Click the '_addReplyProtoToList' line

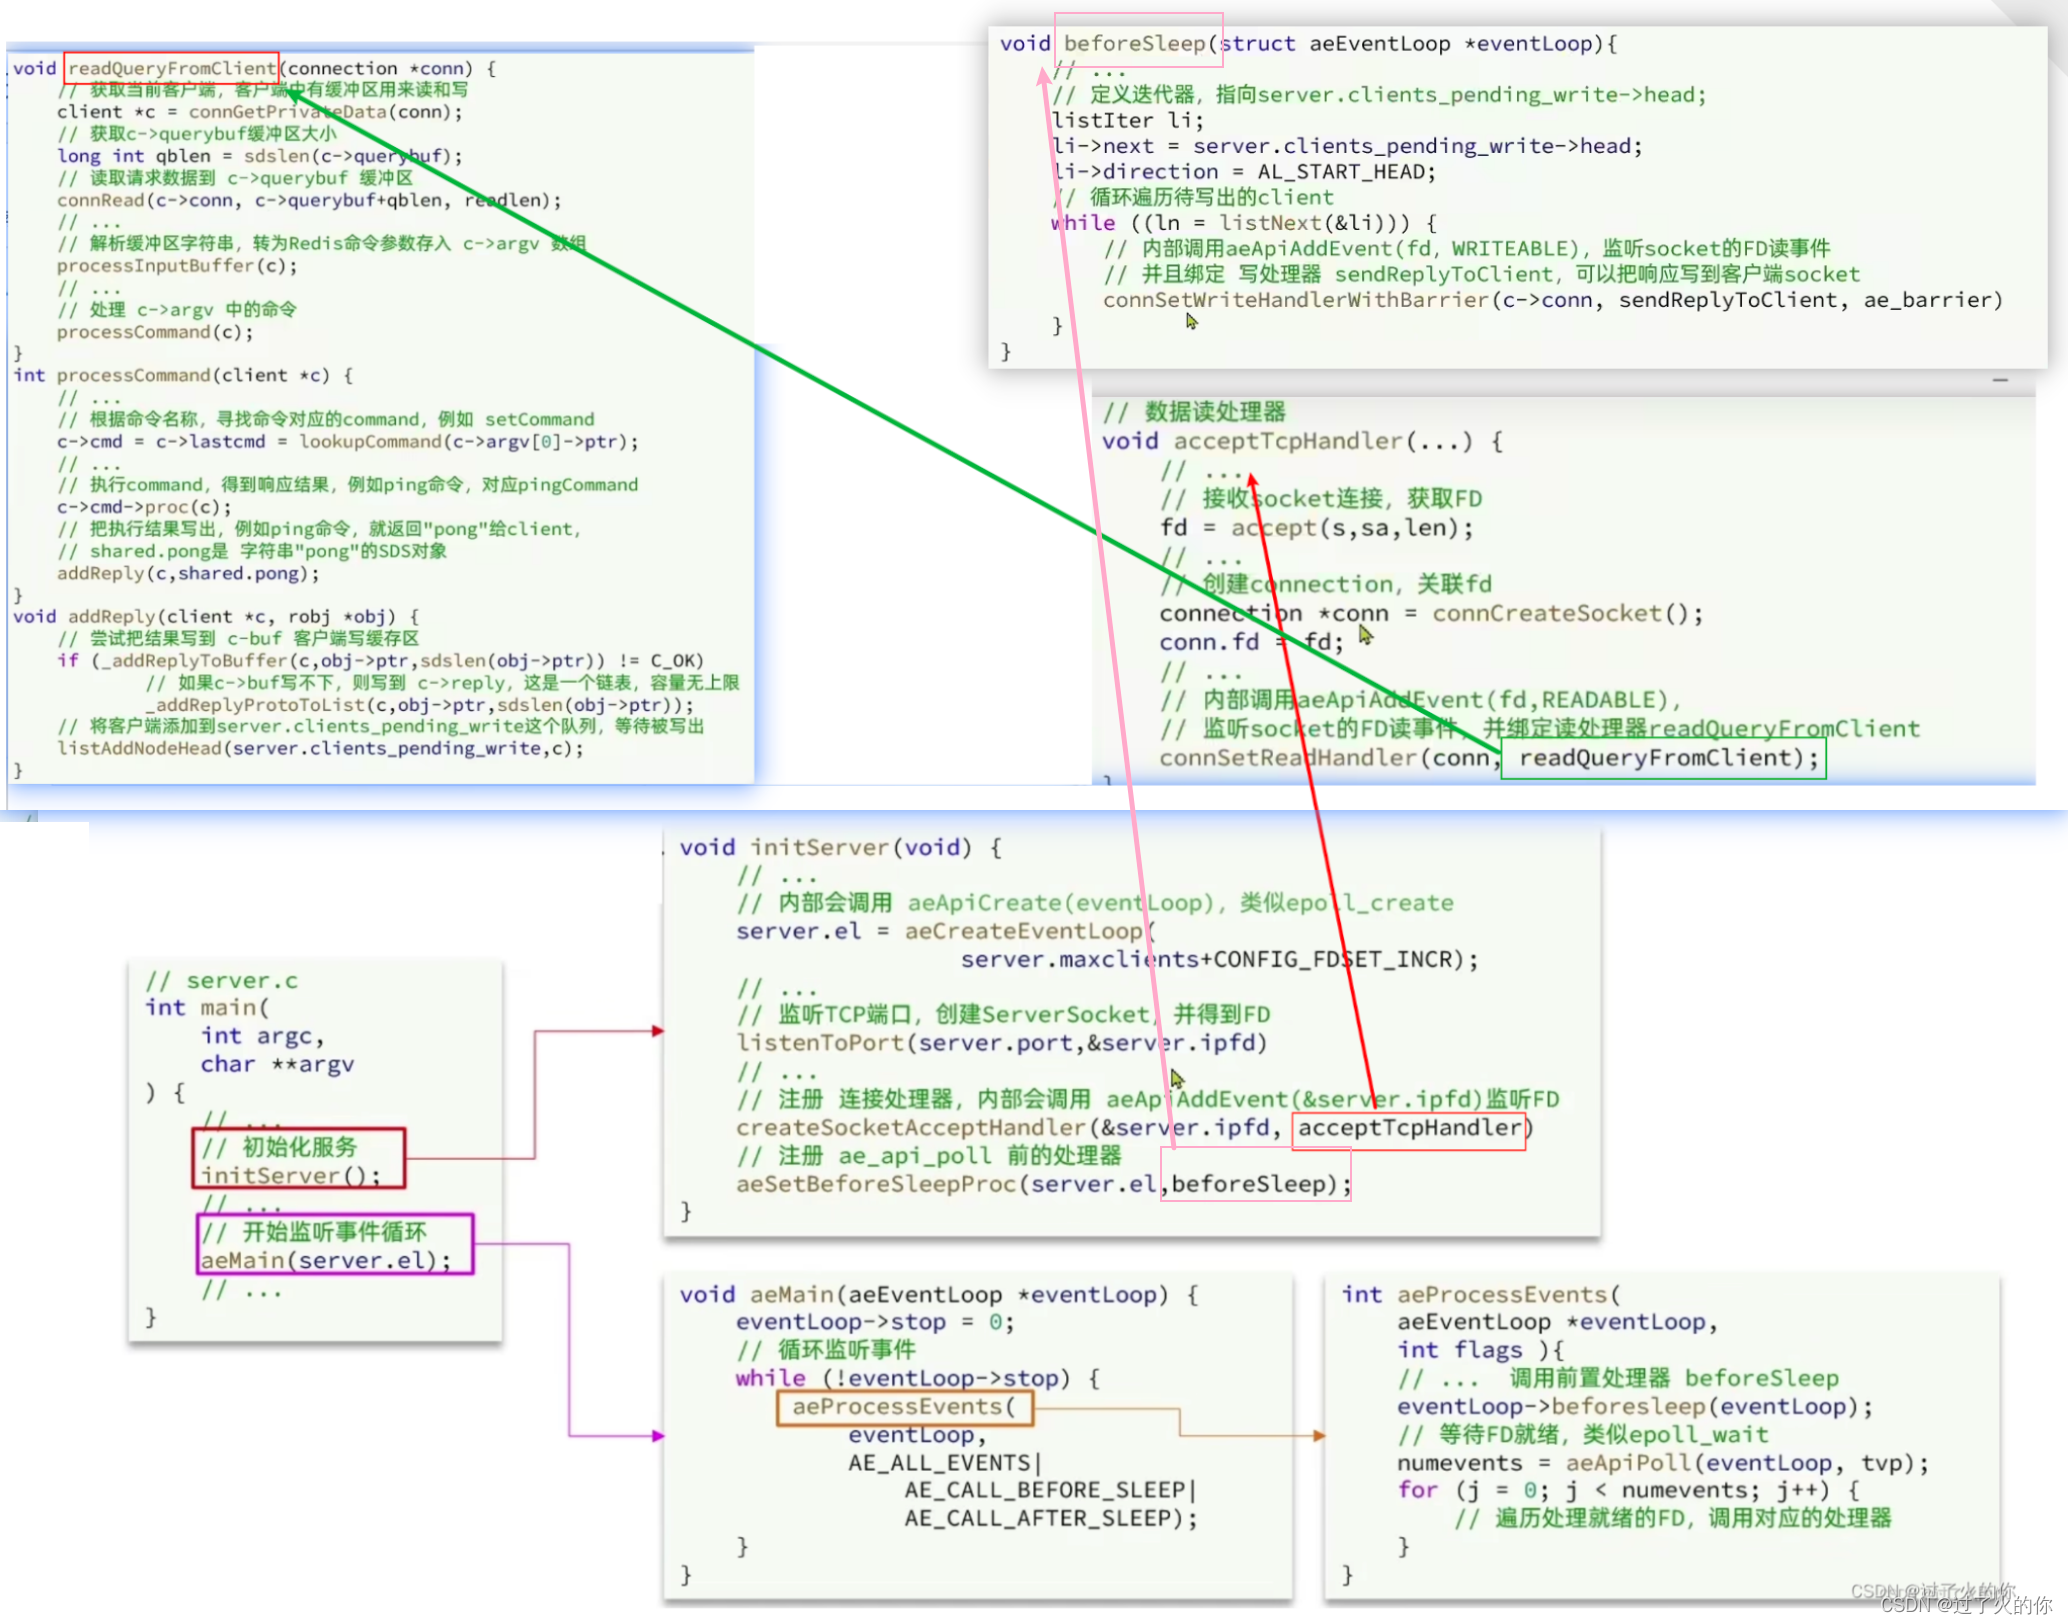click(x=419, y=704)
